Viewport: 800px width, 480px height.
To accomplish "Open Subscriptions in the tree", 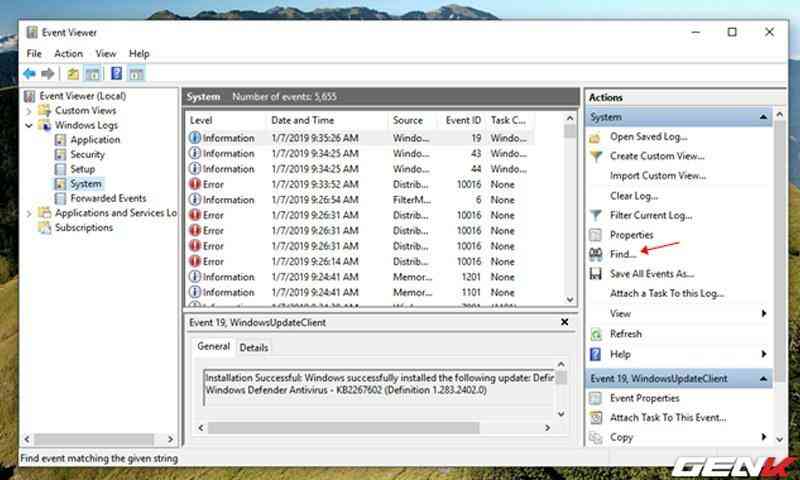I will click(x=84, y=228).
